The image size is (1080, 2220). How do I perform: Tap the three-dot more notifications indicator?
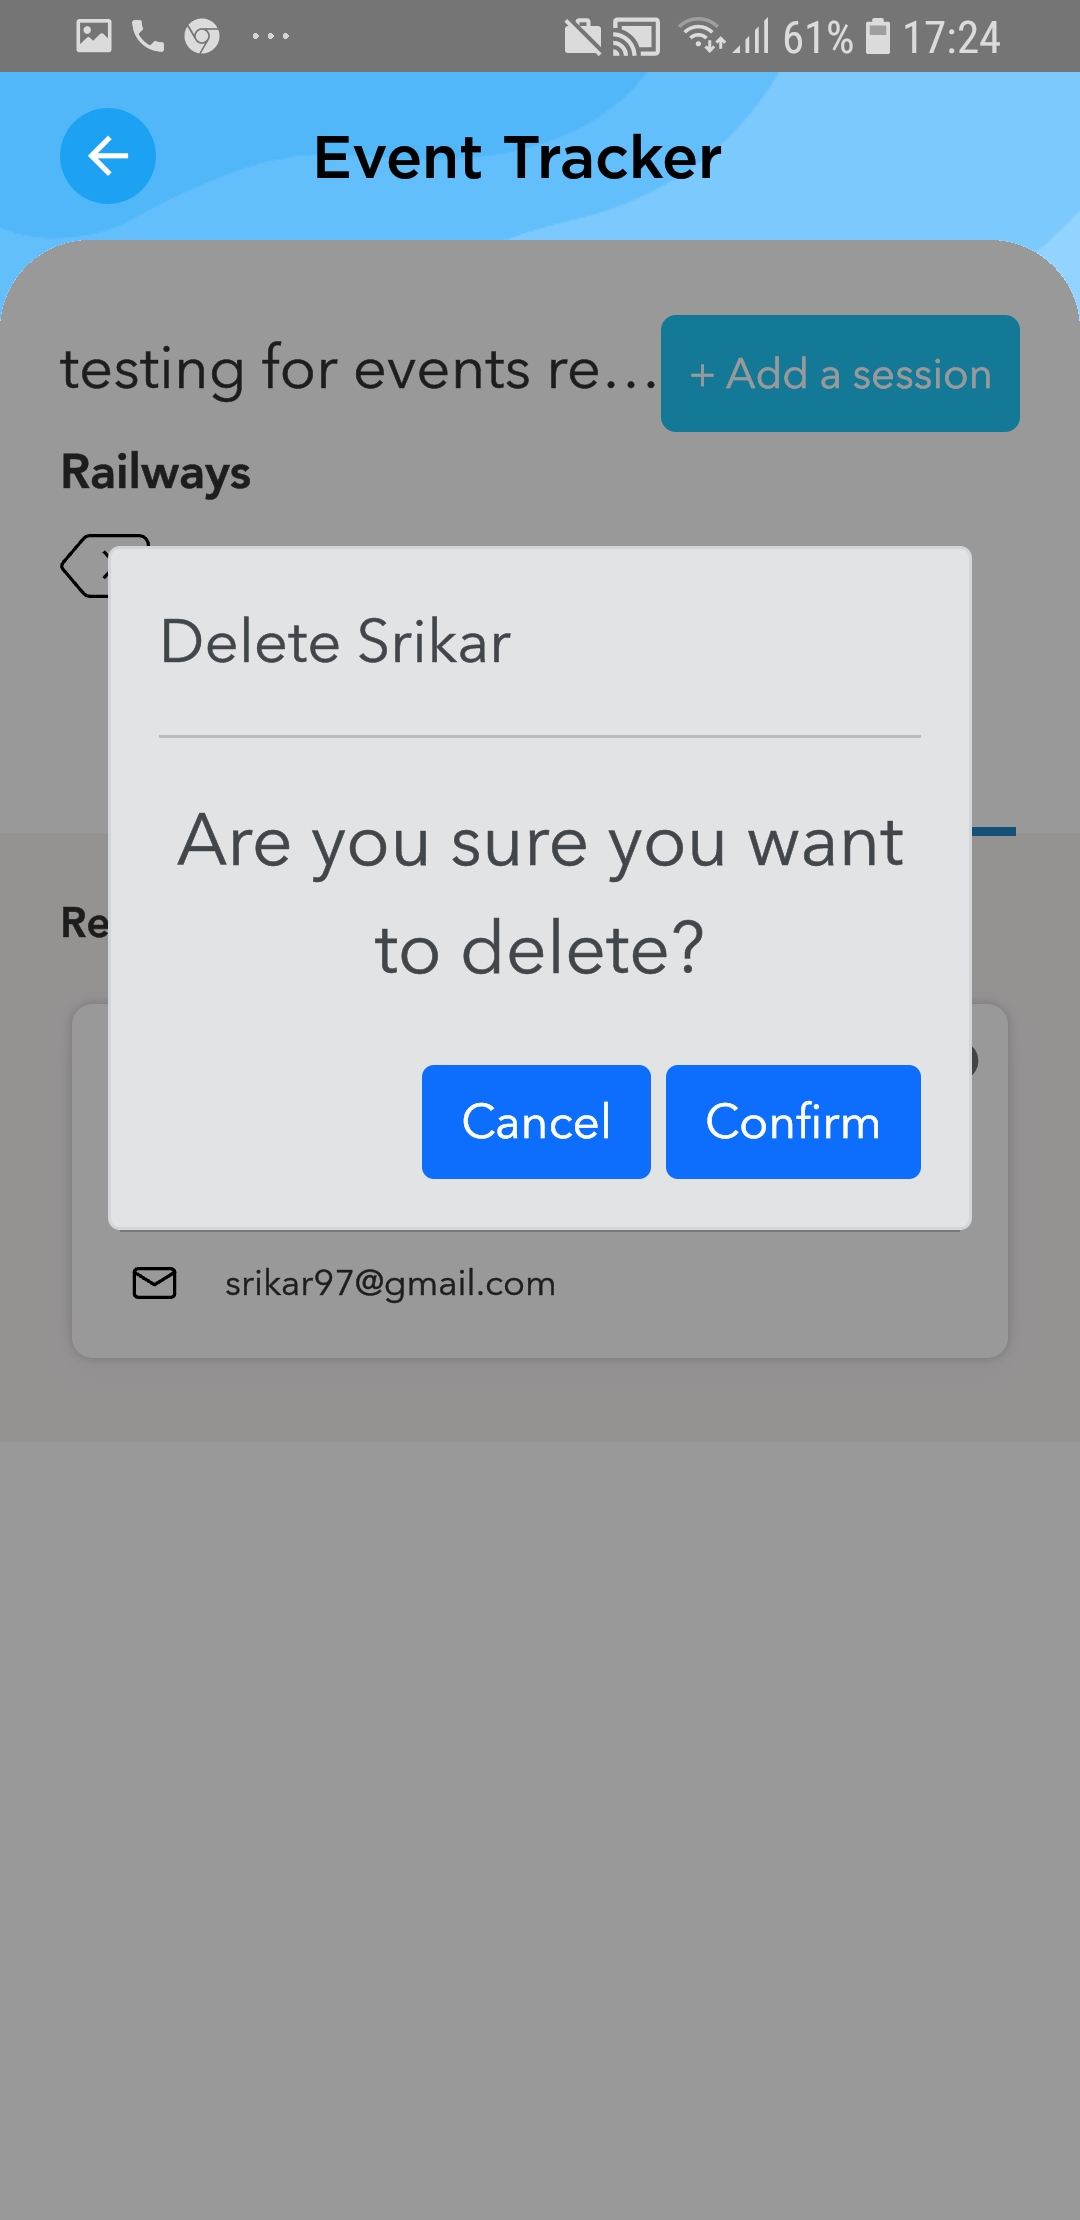(270, 37)
